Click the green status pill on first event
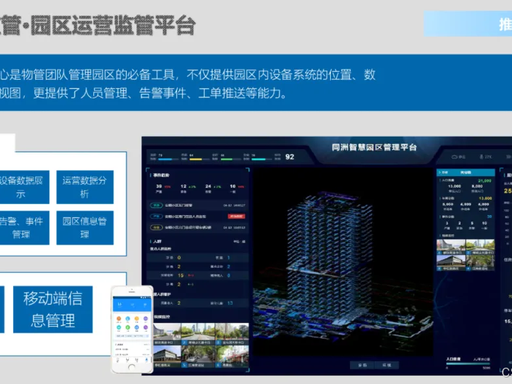This screenshot has height=384, width=512. click(156, 205)
